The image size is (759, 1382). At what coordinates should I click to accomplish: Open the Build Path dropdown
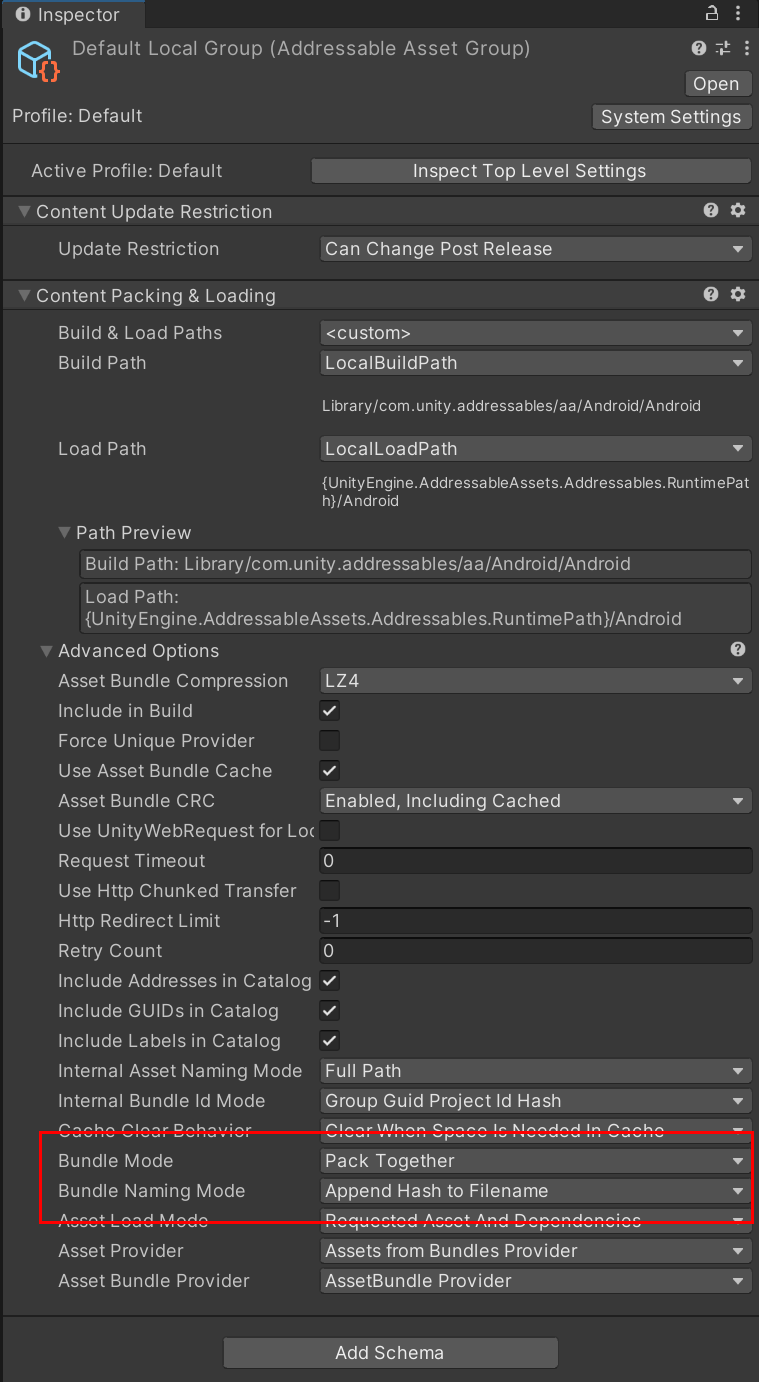coord(535,363)
